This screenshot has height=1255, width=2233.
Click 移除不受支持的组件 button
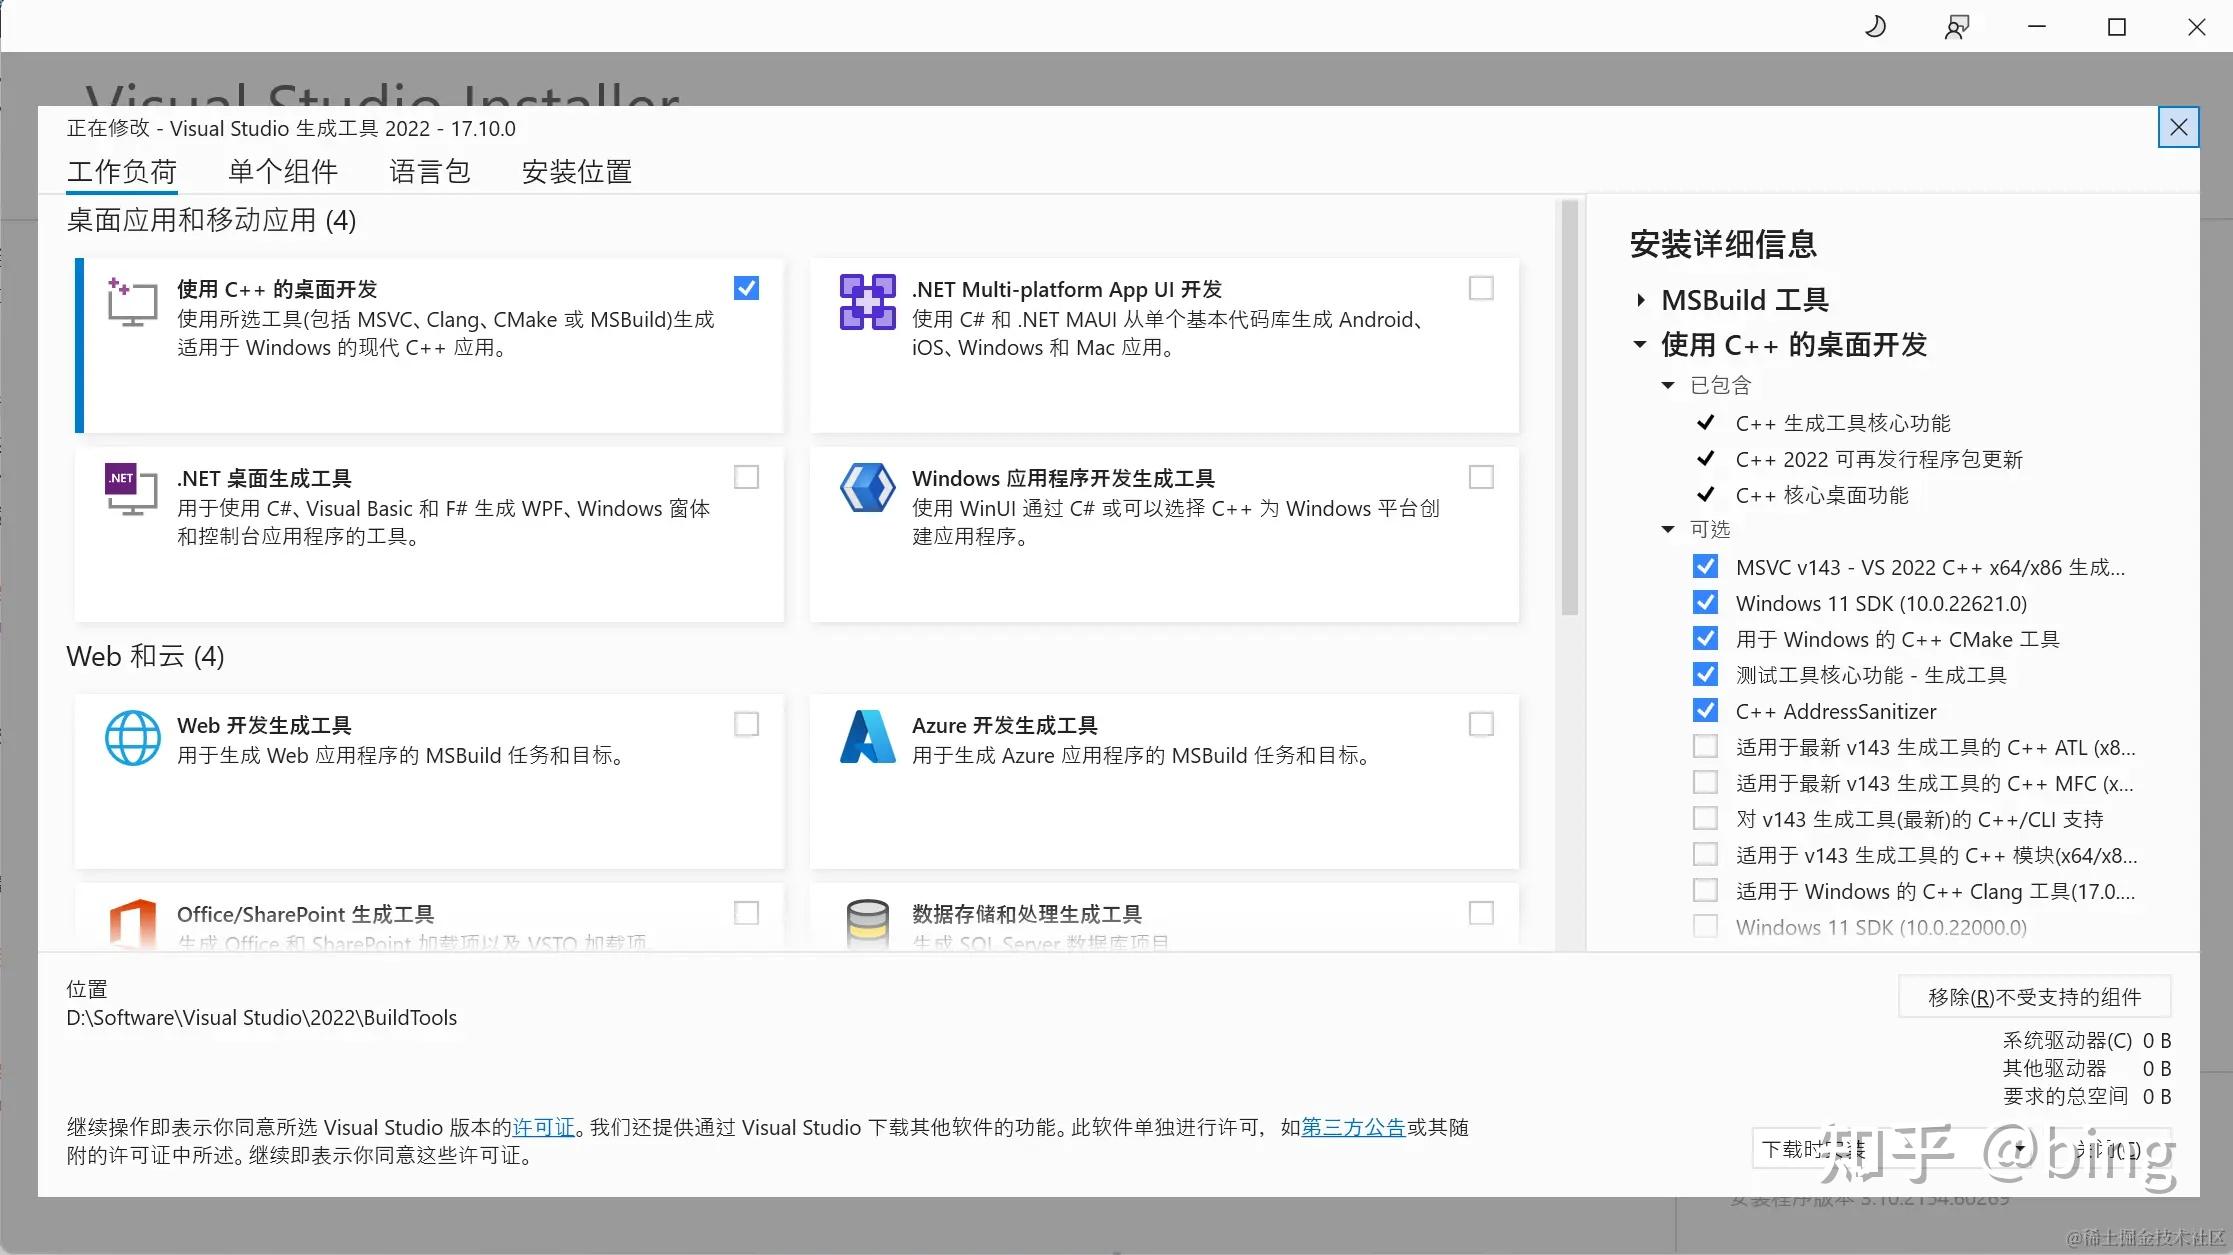tap(2034, 997)
